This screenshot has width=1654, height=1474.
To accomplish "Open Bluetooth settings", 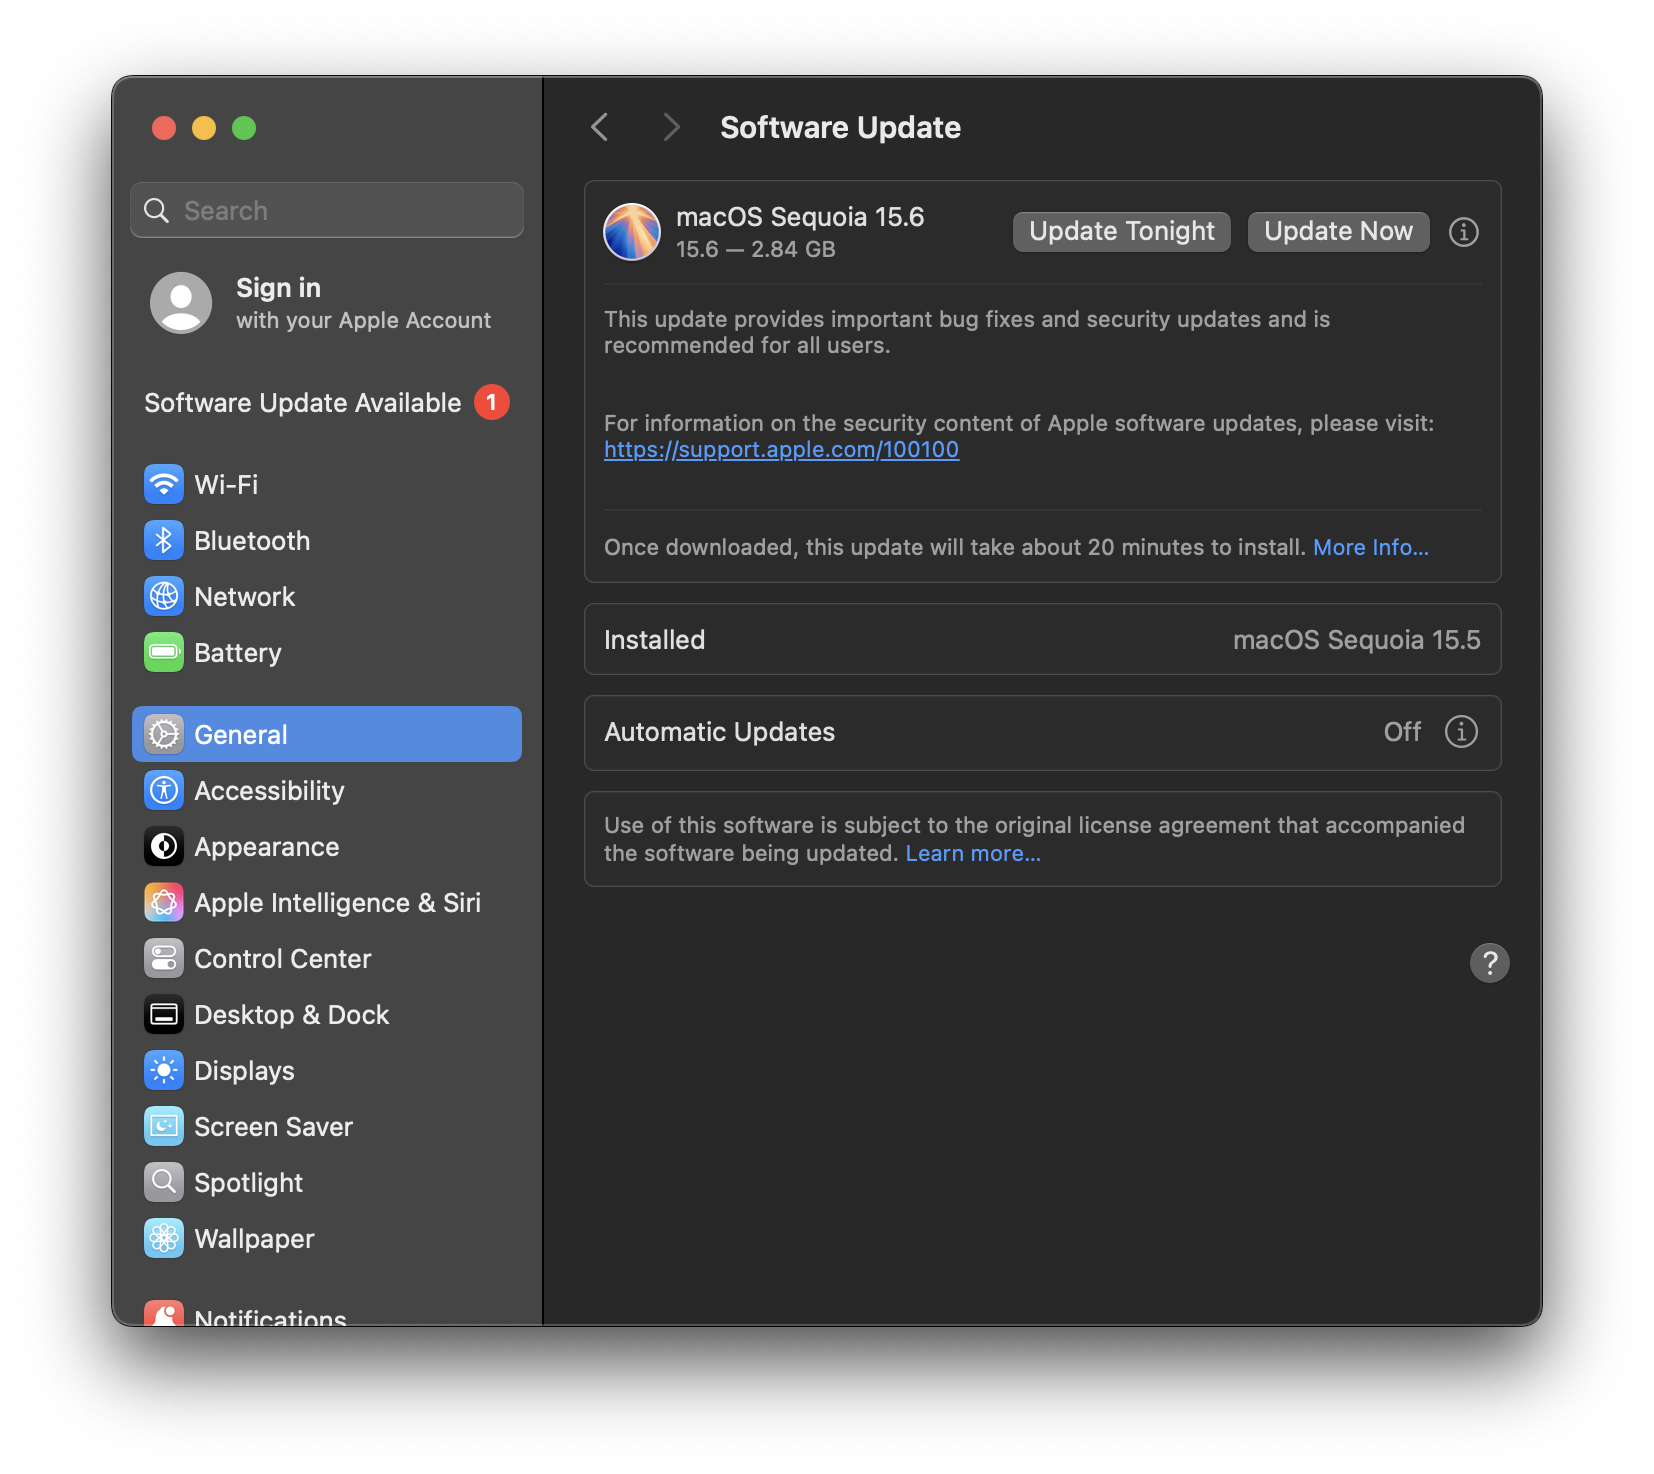I will (x=327, y=541).
